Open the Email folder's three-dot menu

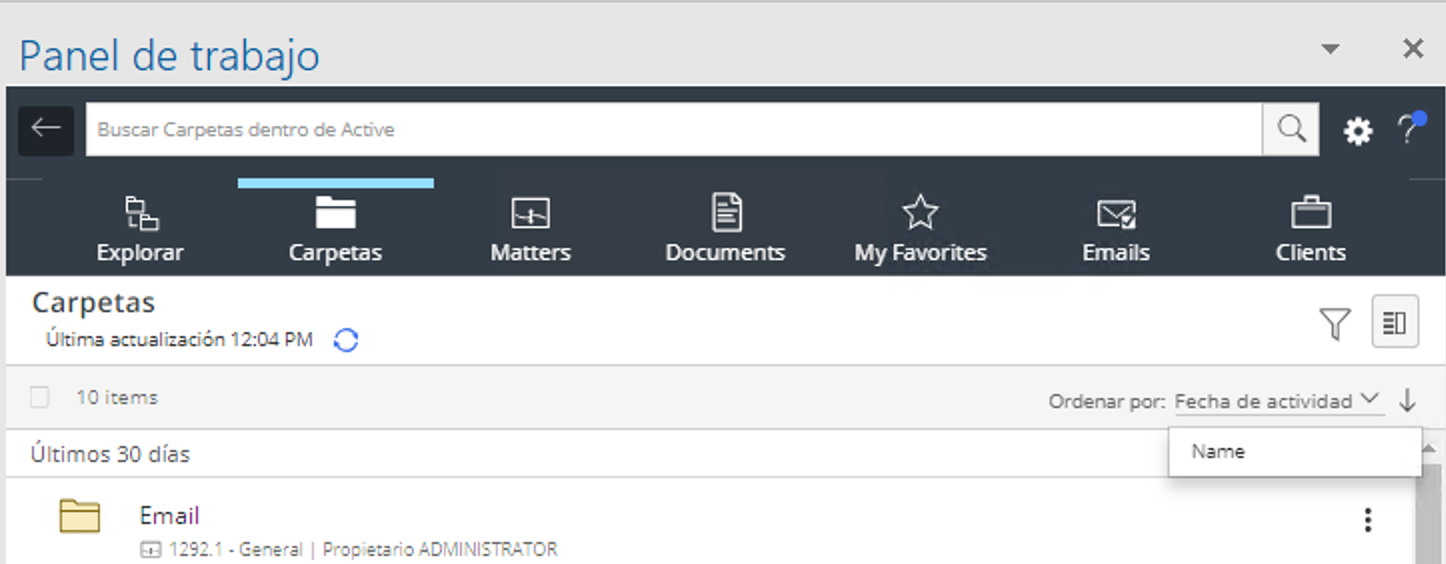pos(1367,520)
